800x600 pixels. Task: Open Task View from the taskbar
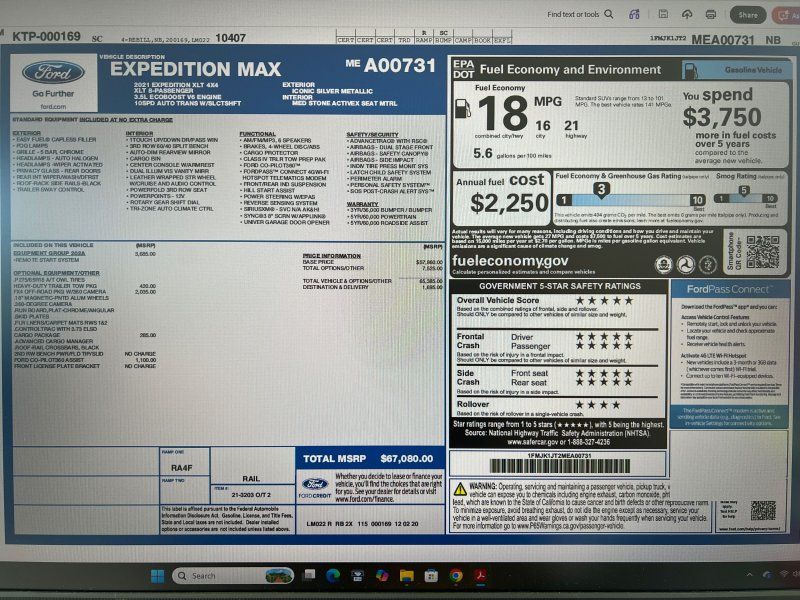point(309,576)
